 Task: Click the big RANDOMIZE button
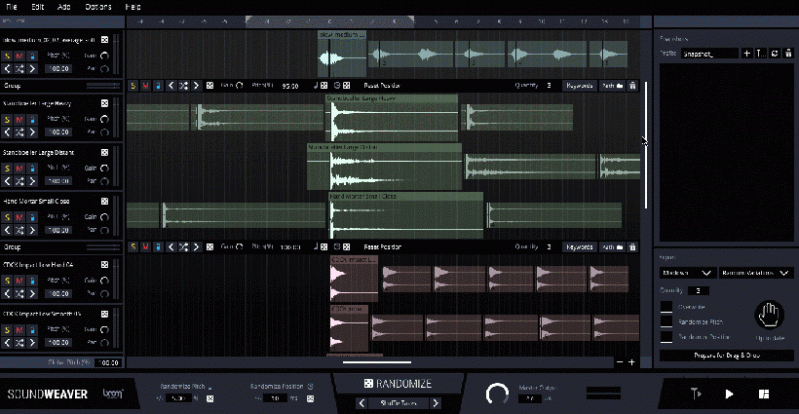(x=398, y=384)
